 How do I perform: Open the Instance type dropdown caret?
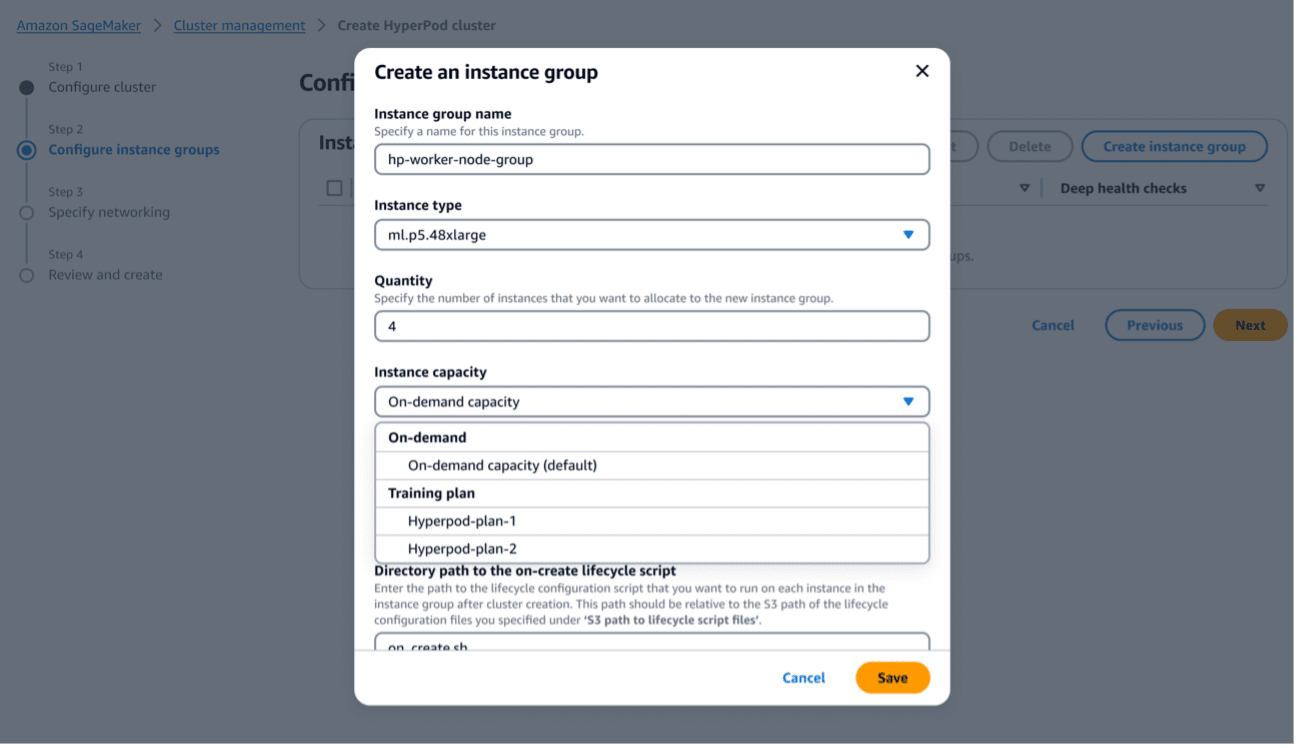908,234
